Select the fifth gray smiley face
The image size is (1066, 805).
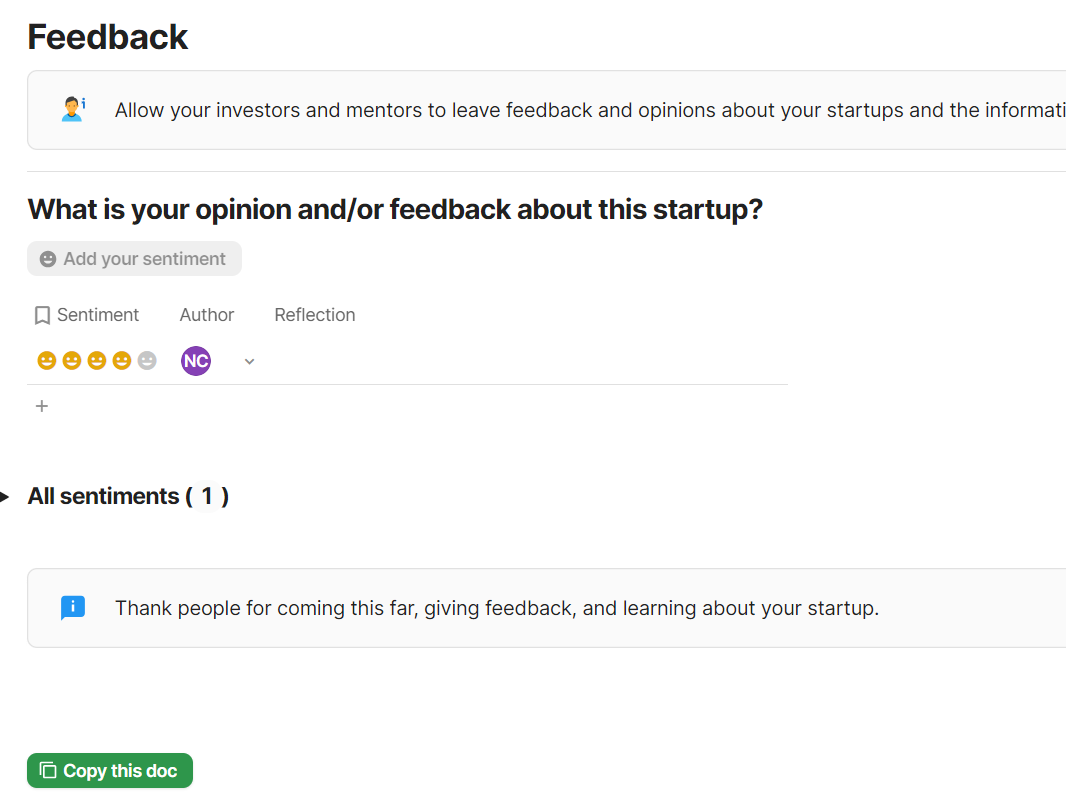pyautogui.click(x=147, y=361)
